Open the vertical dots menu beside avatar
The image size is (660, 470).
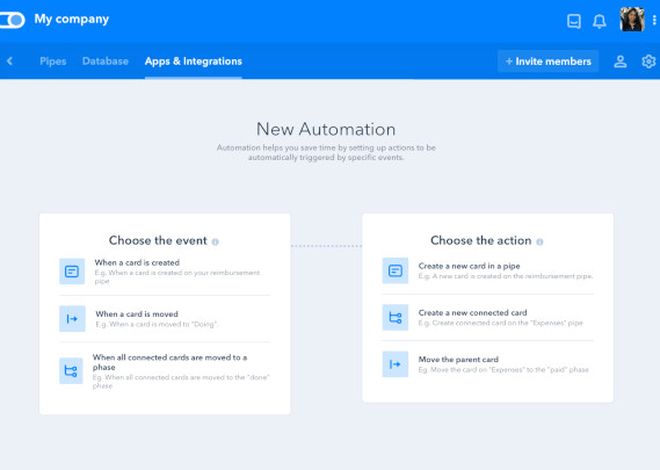click(x=654, y=20)
